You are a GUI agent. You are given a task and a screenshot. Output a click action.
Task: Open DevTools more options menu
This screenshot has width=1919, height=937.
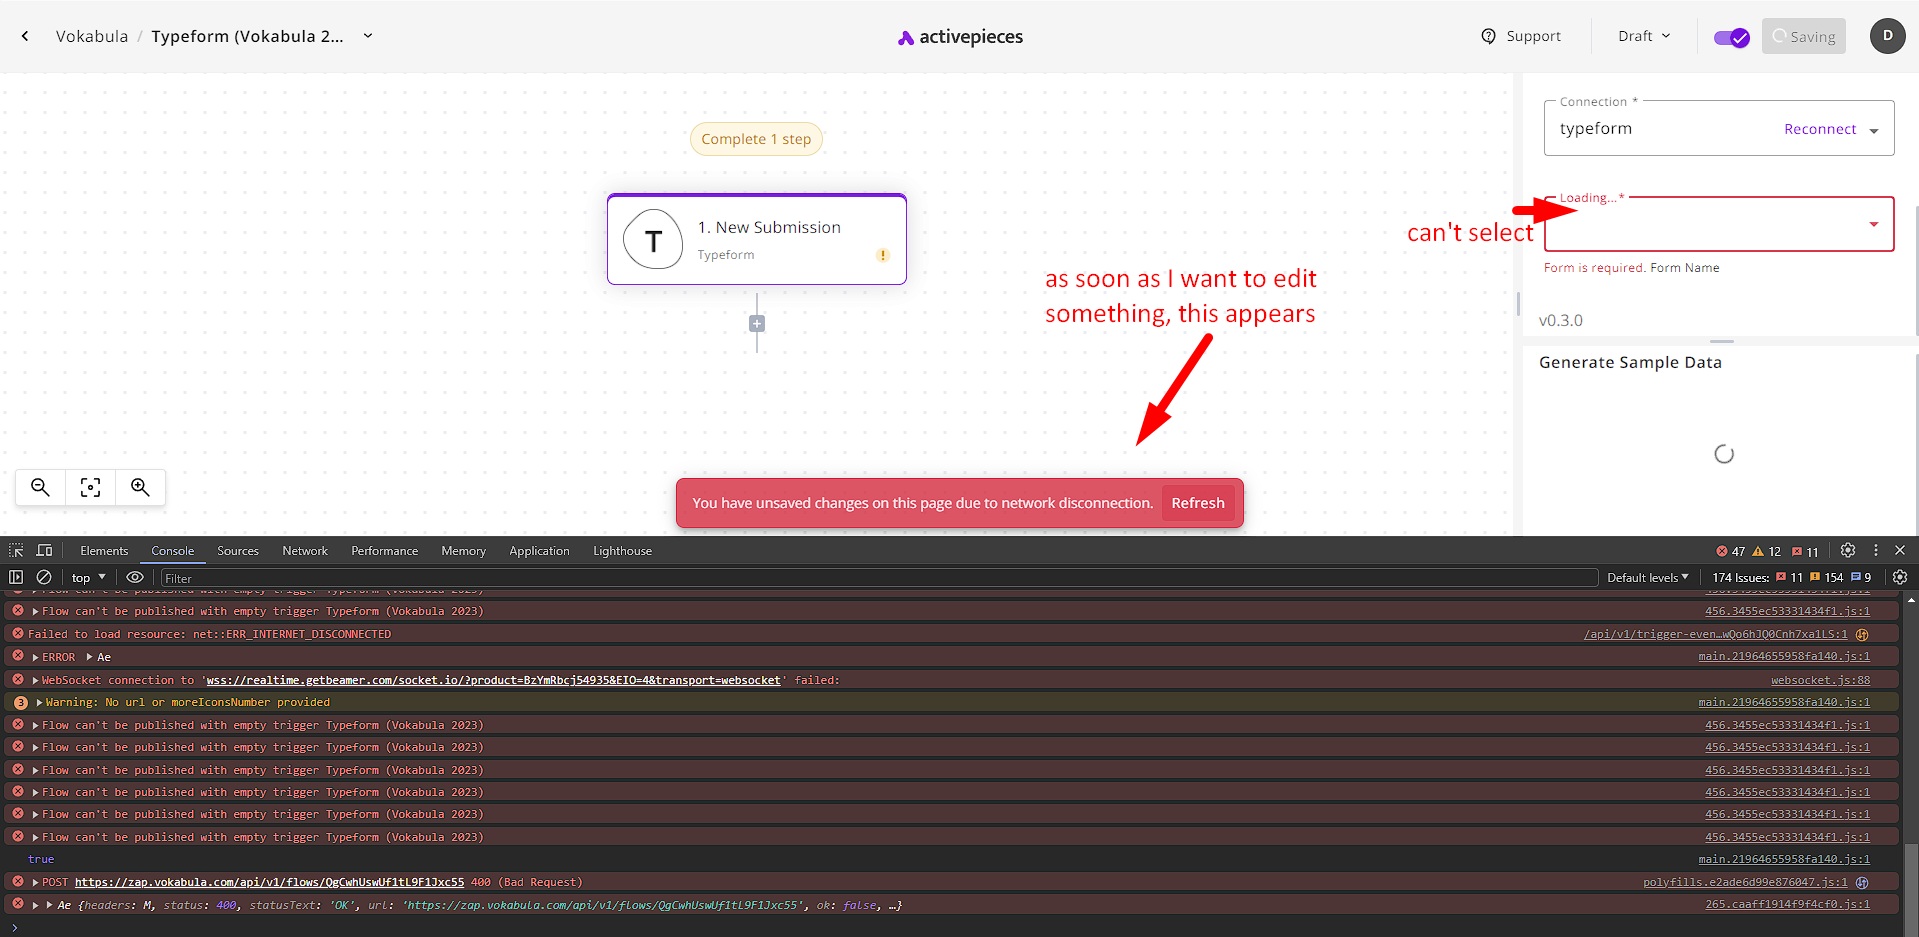[1876, 550]
